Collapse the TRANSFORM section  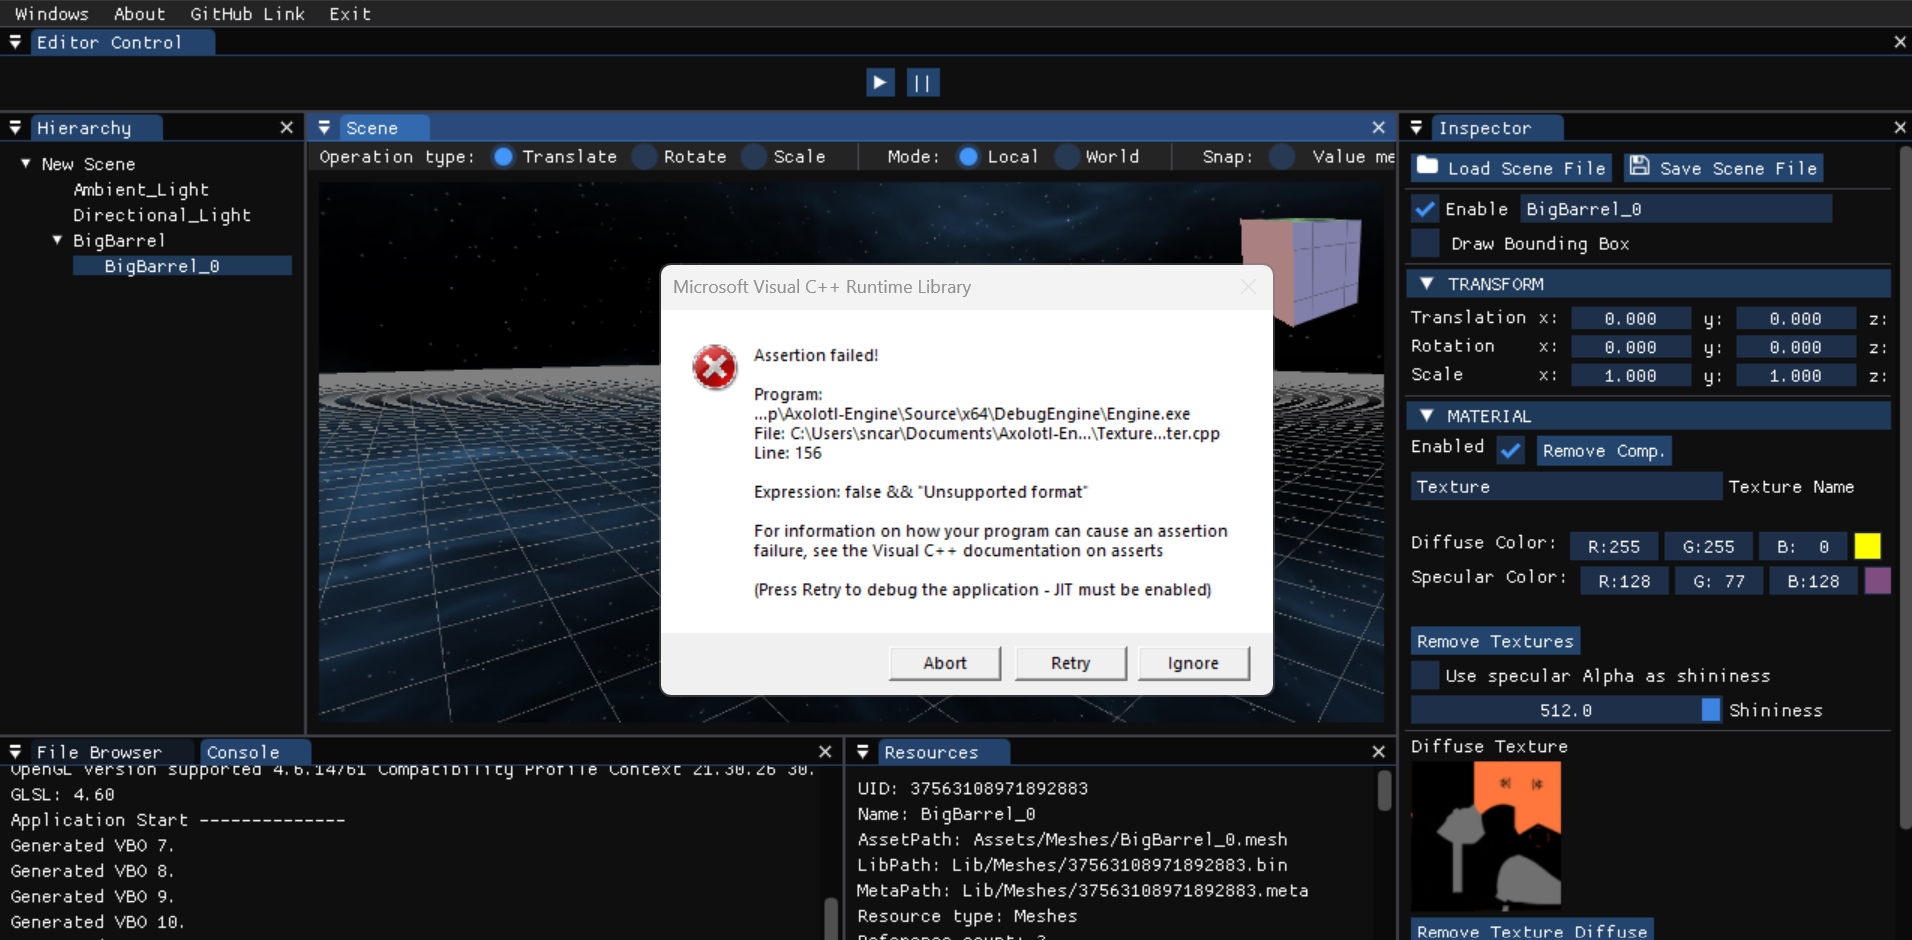pyautogui.click(x=1428, y=283)
